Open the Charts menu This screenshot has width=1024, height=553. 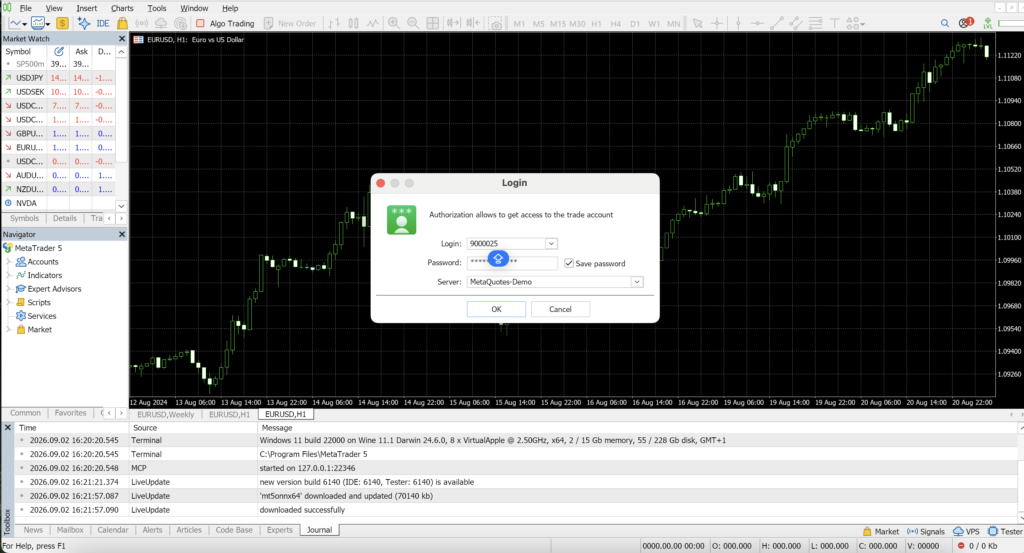(x=121, y=8)
